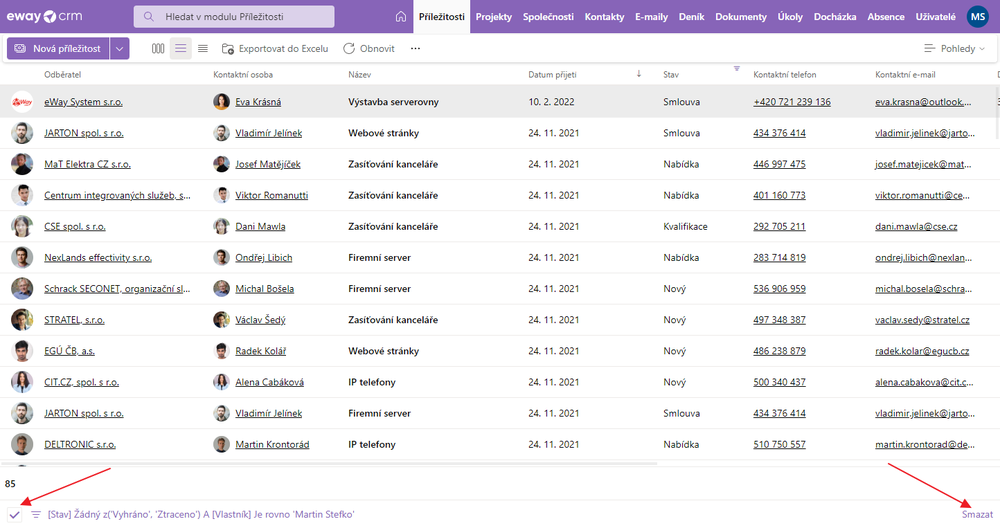Switch to the Projekty module
Viewport: 1000px width, 528px height.
[494, 17]
